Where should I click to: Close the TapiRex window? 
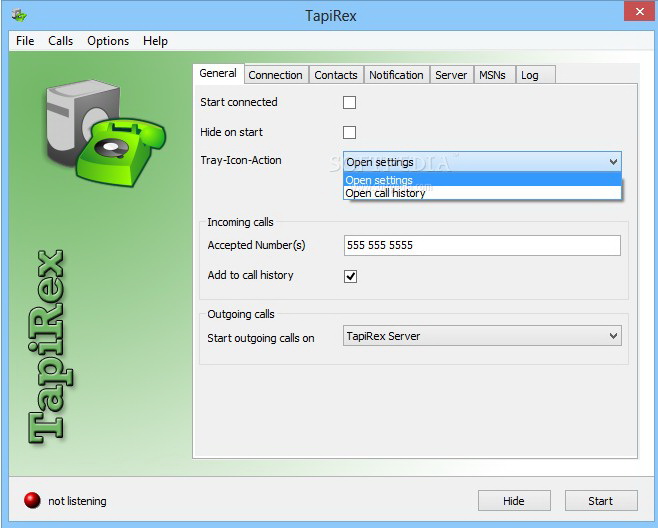tap(639, 11)
